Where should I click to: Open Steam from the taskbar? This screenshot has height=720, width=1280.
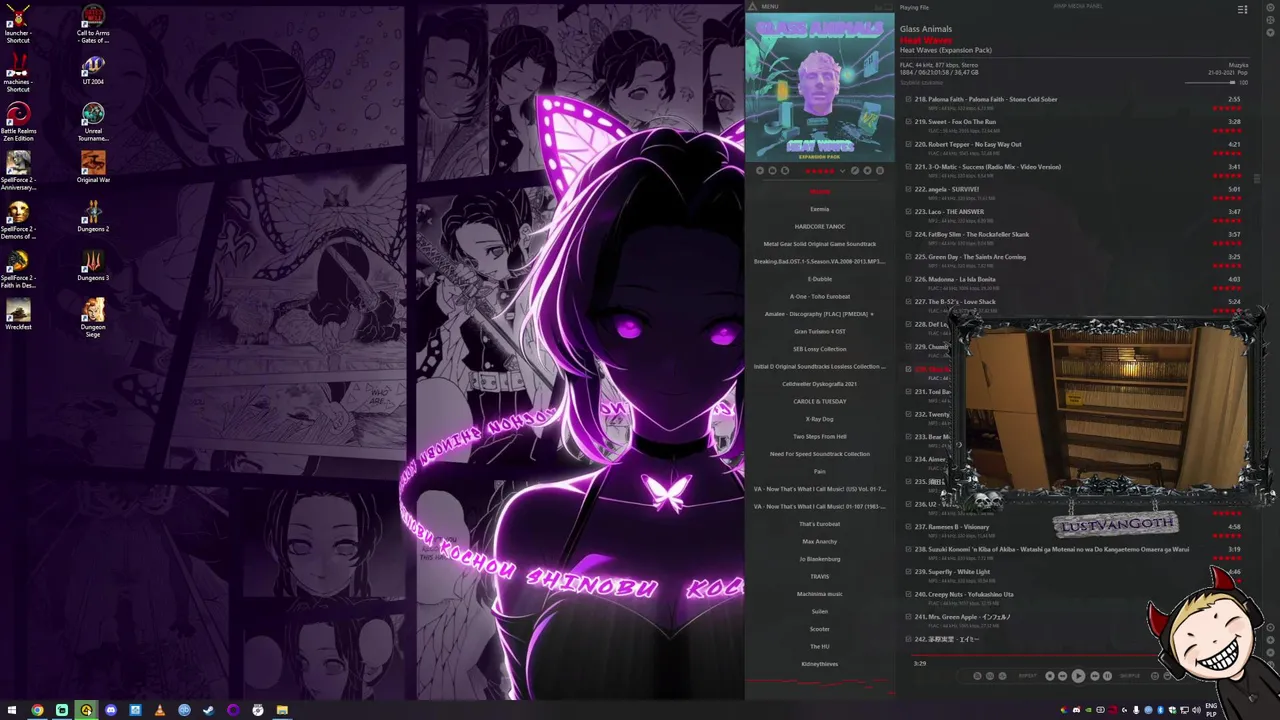(208, 710)
